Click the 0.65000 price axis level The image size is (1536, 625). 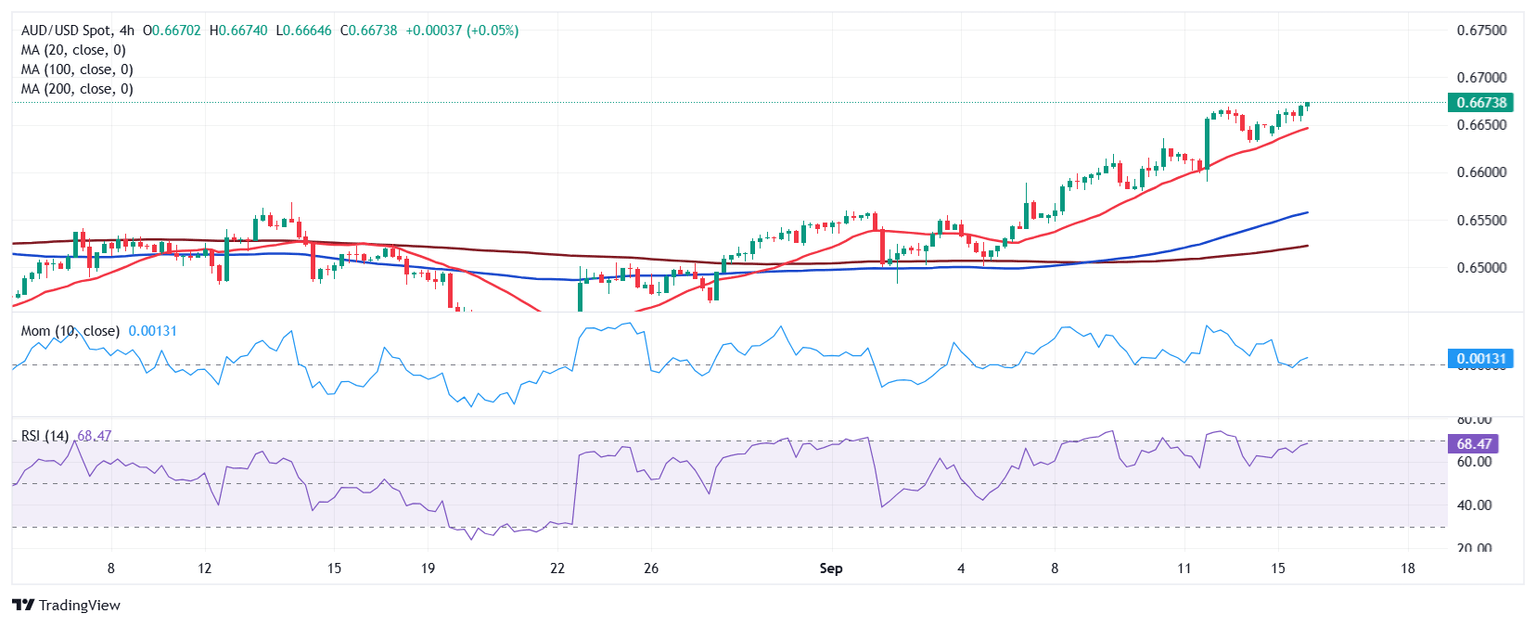click(x=1478, y=267)
